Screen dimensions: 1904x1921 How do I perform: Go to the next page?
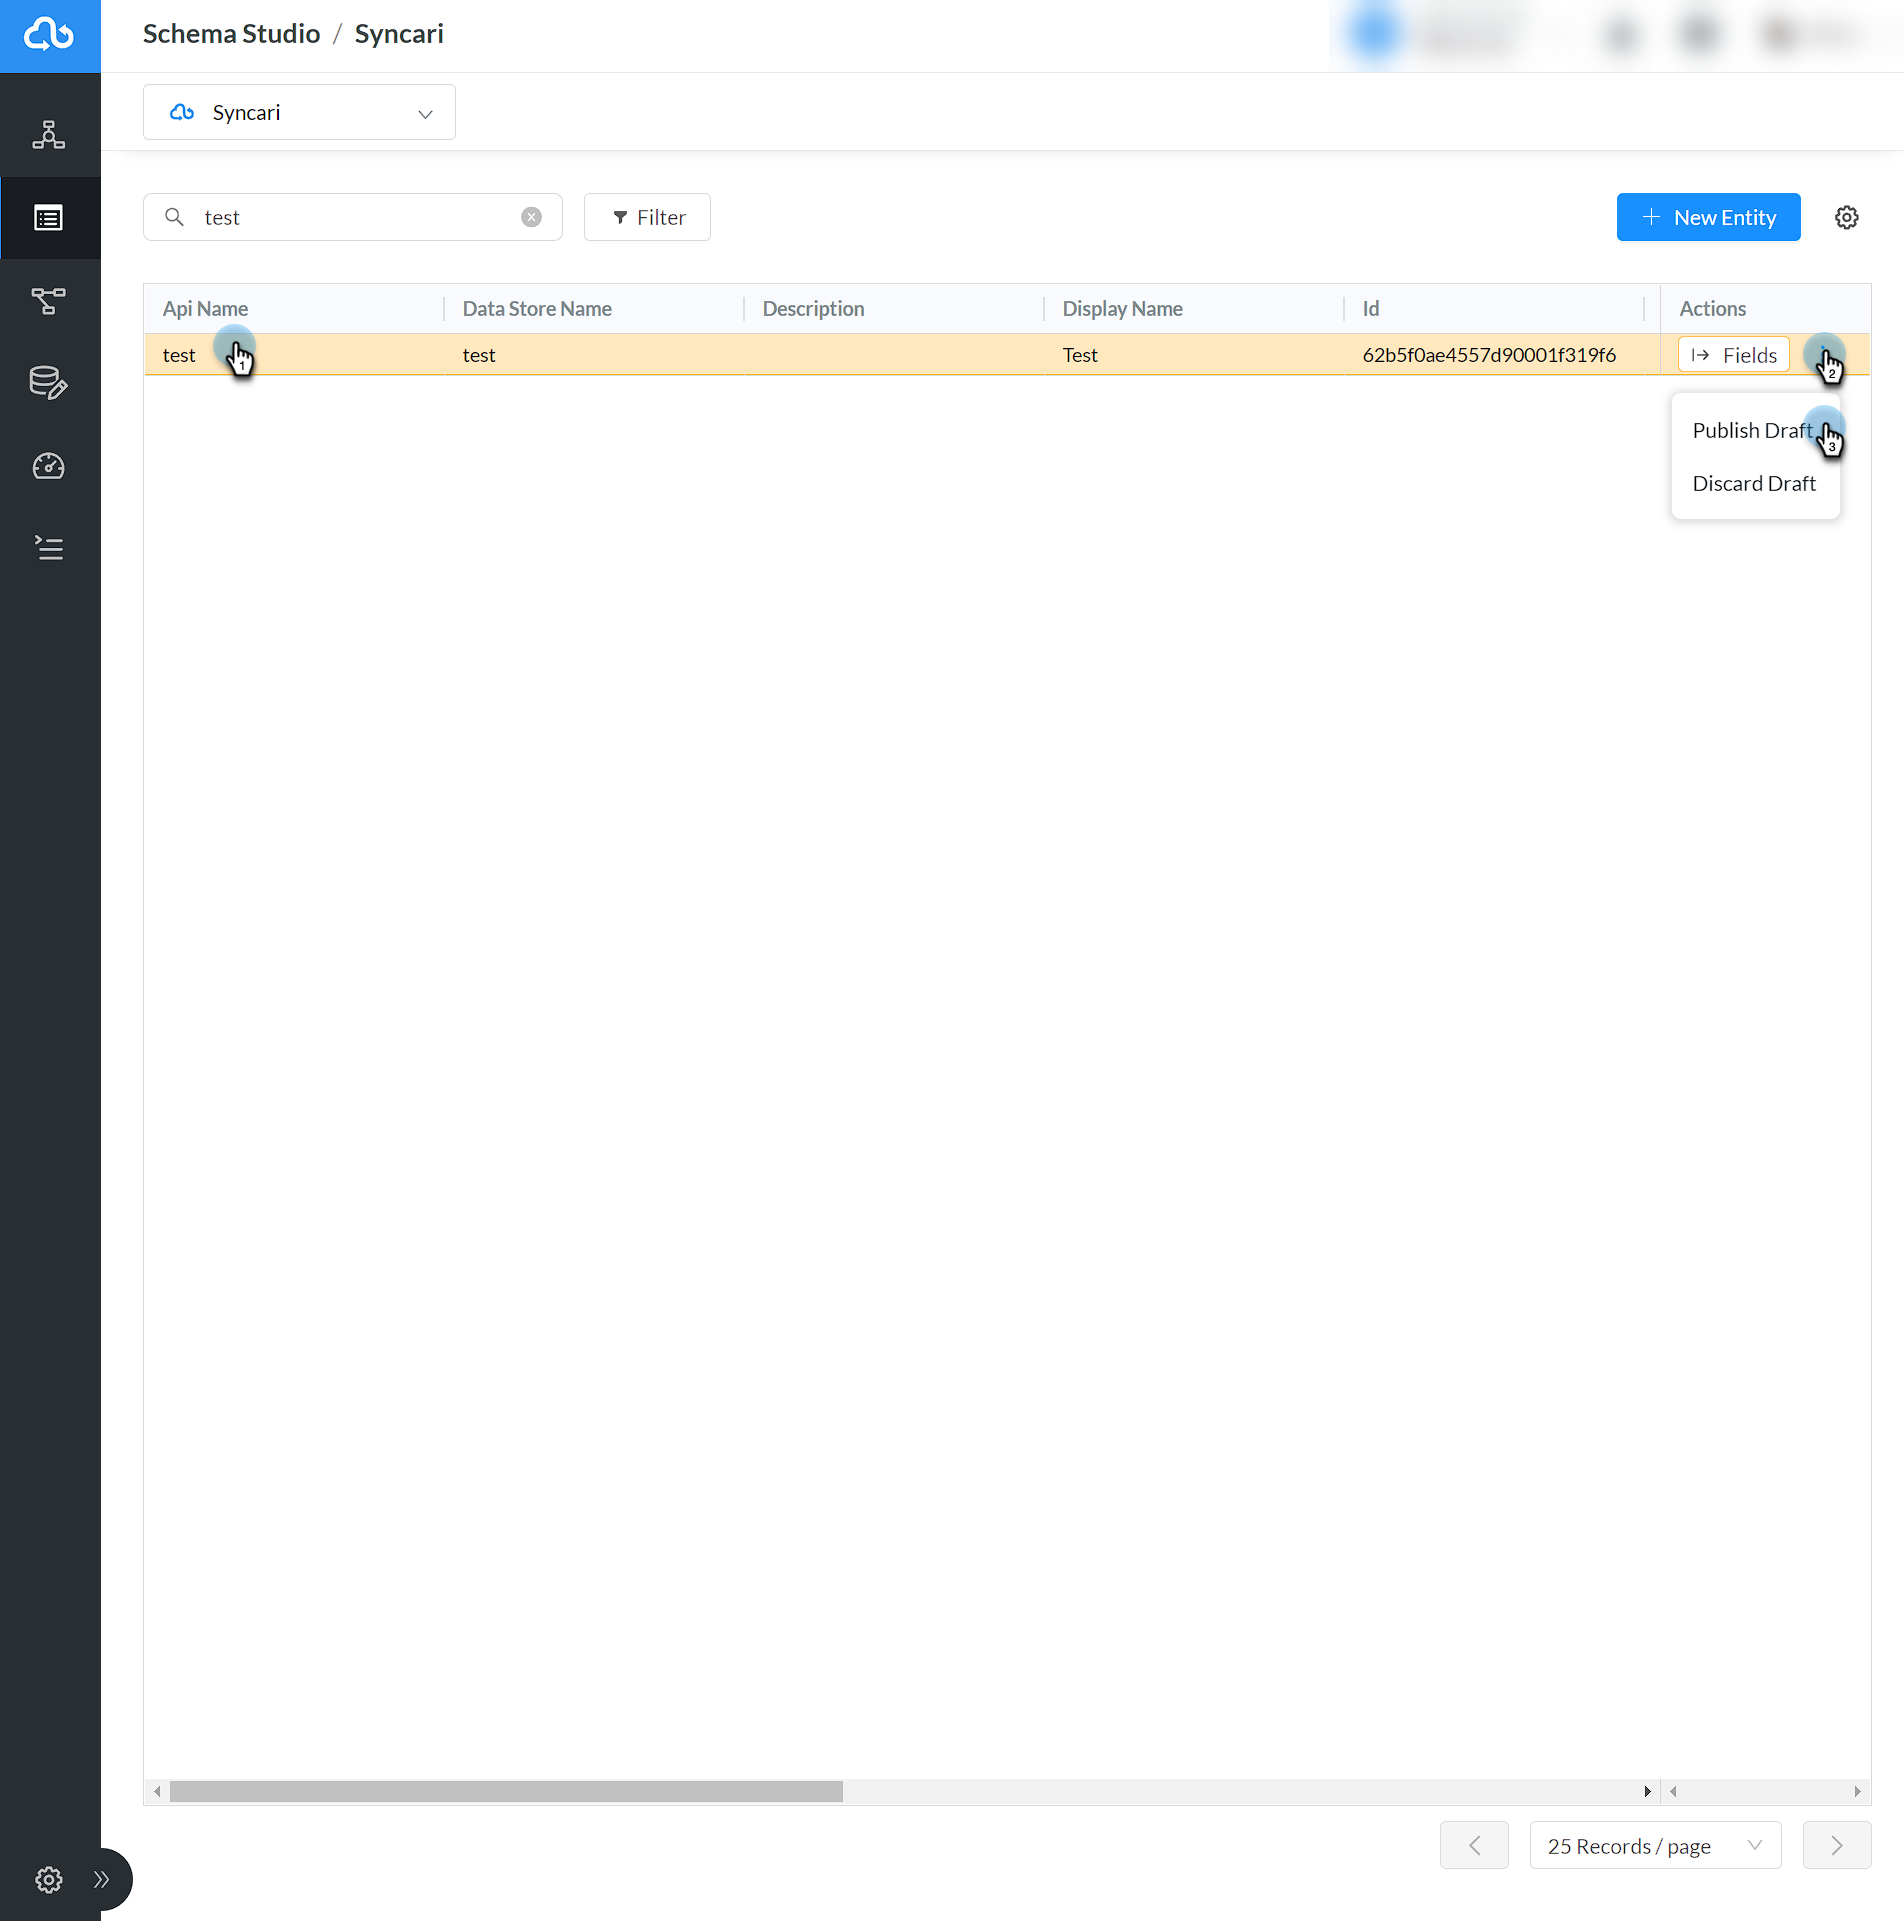click(1837, 1846)
